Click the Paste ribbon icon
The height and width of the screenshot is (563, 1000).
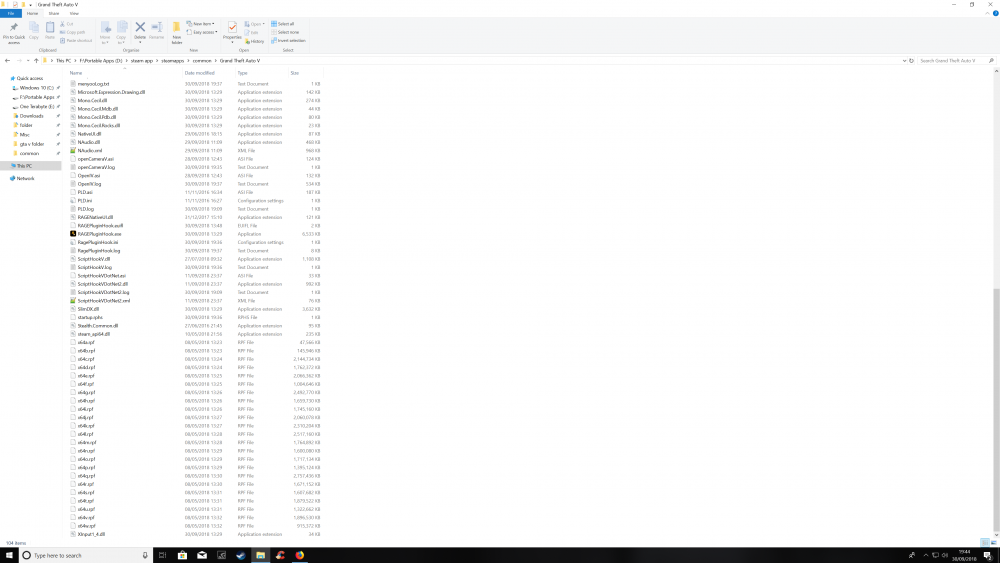(50, 28)
